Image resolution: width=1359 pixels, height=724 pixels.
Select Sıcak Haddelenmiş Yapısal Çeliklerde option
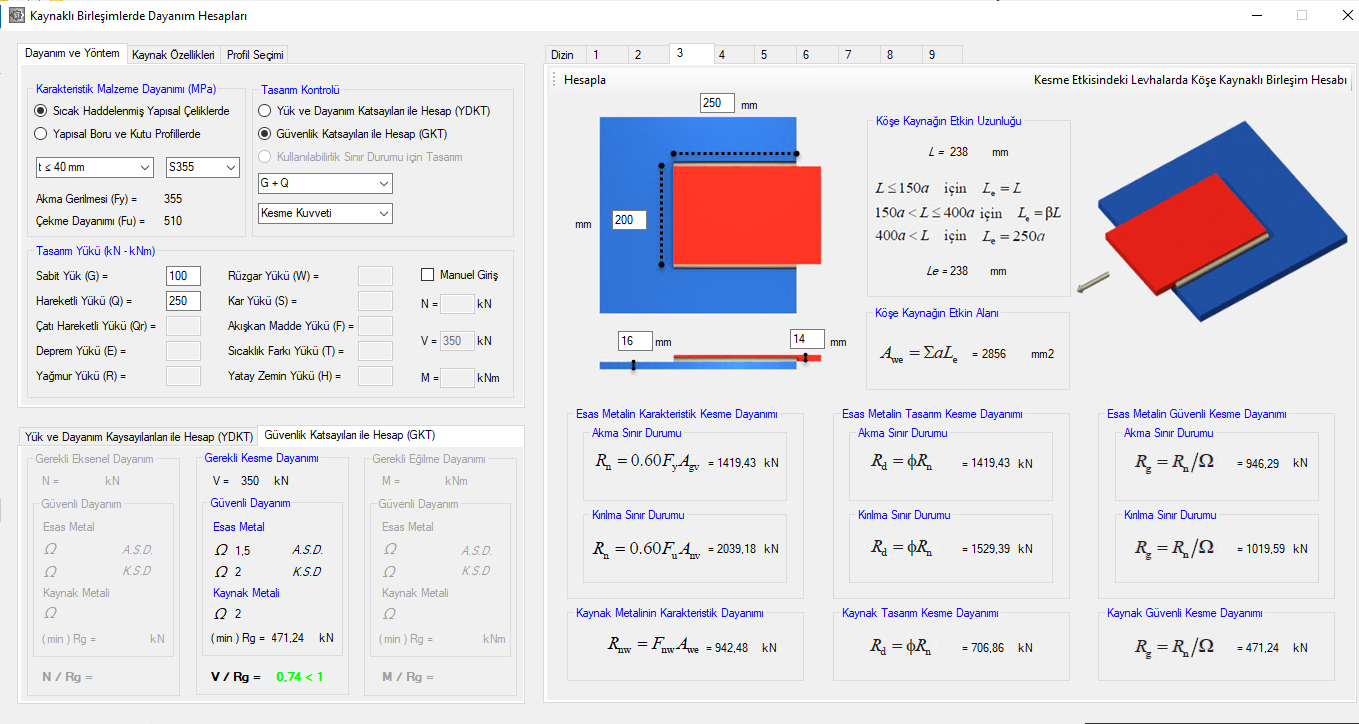[132, 111]
